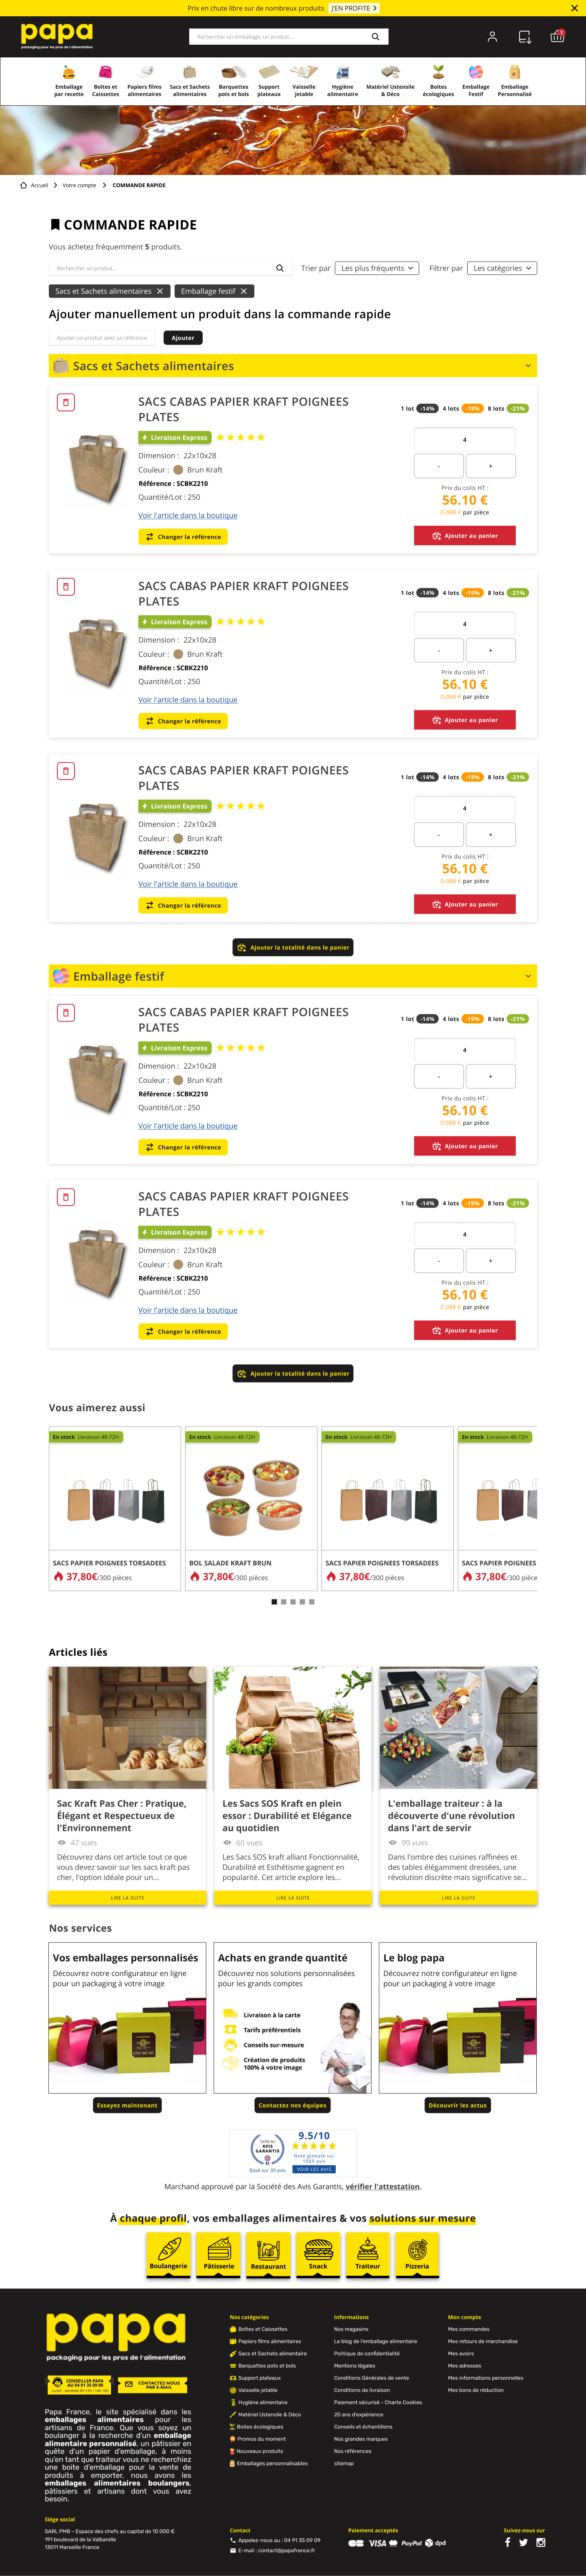Delete the first product with trash icon

click(66, 402)
